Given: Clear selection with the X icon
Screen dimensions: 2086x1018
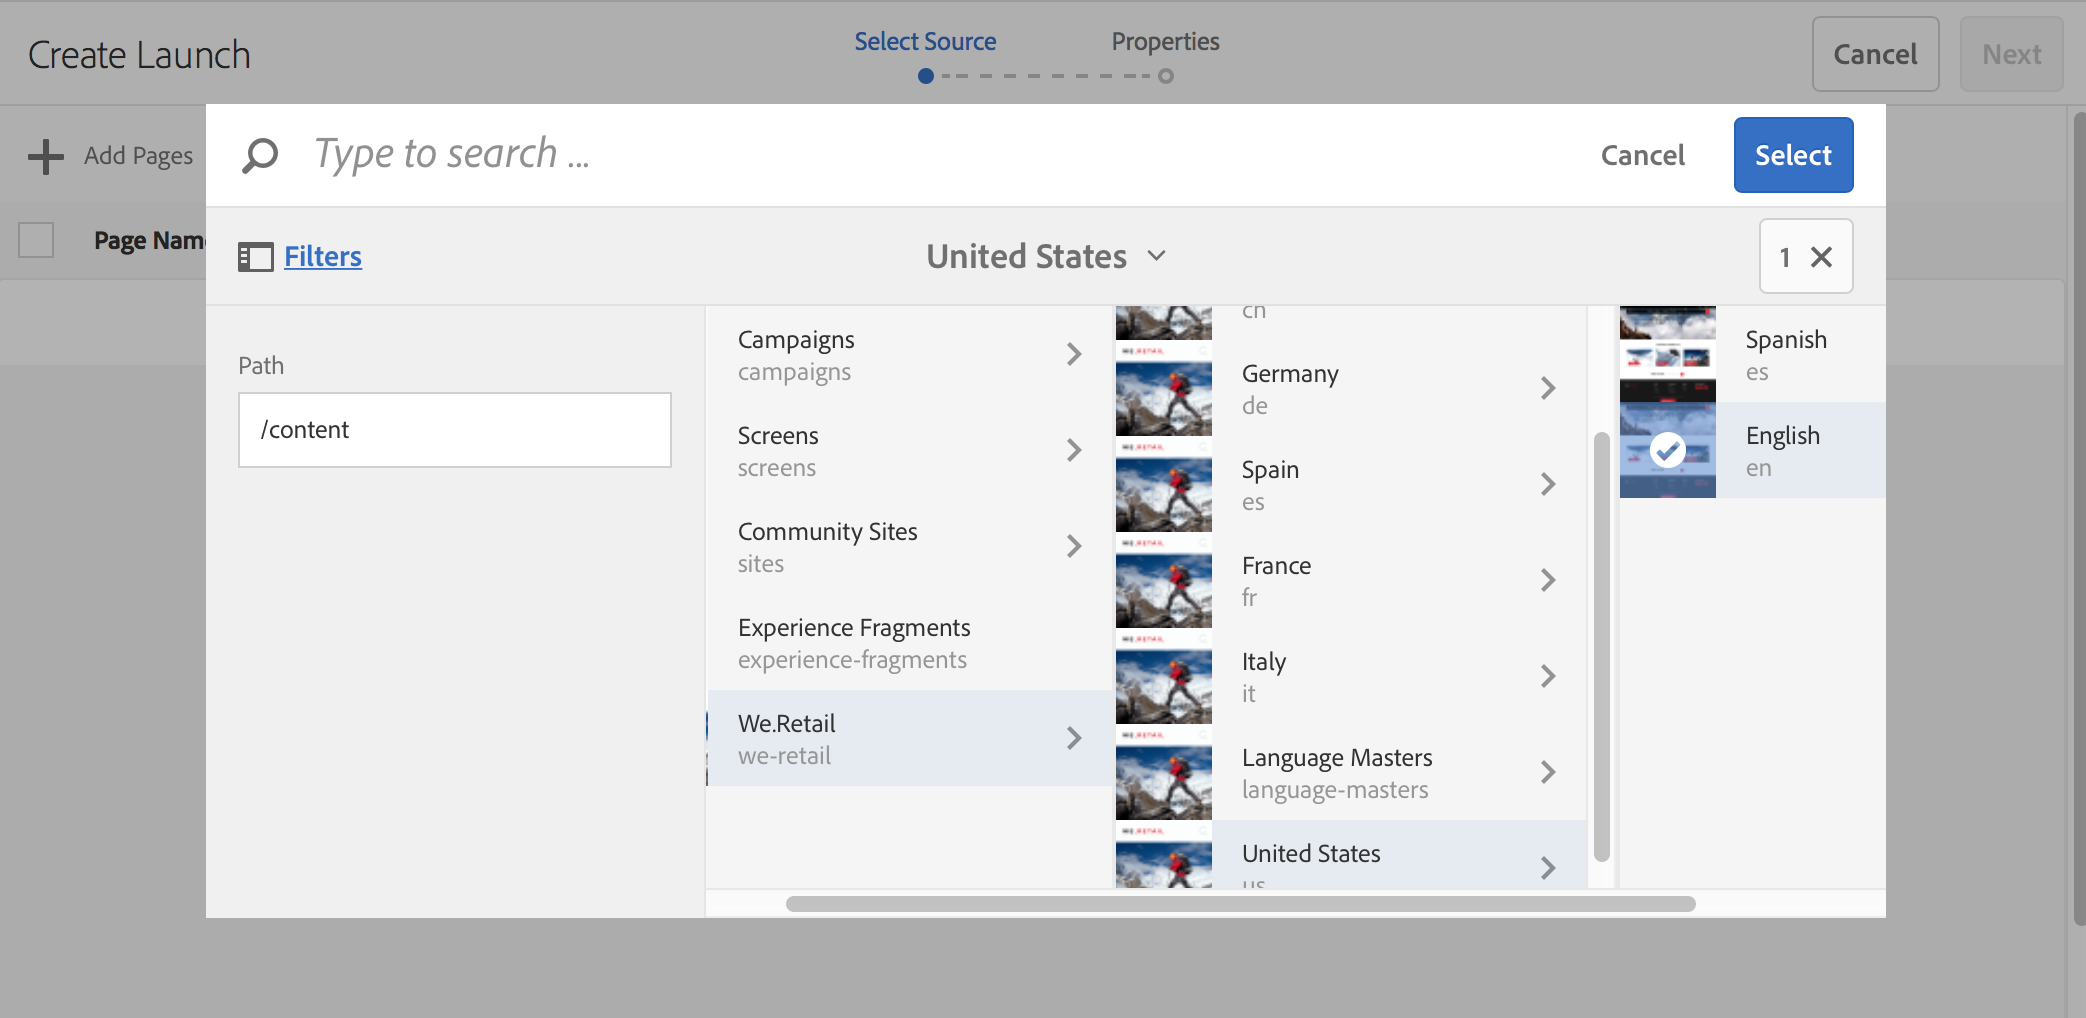Looking at the screenshot, I should 1822,257.
